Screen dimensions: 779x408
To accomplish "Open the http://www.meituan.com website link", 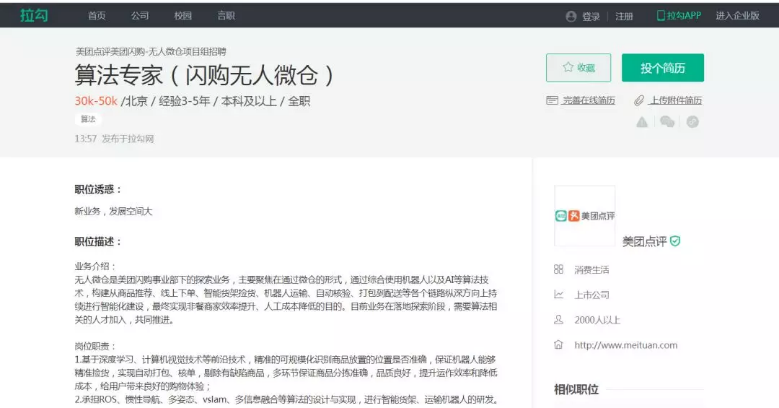I will coord(625,345).
